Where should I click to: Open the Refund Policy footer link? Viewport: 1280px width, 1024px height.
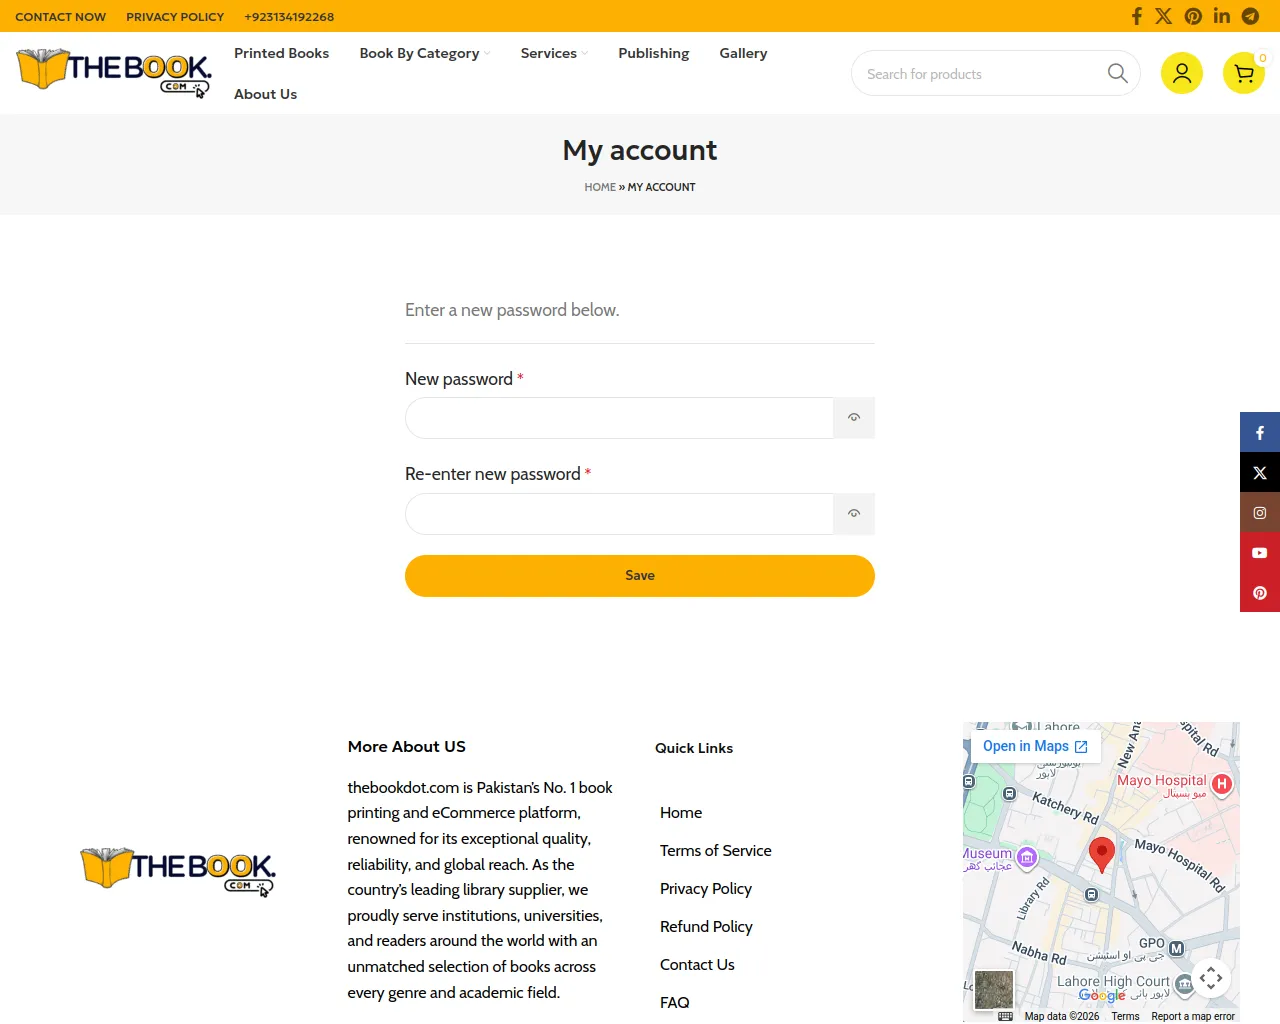click(x=706, y=927)
